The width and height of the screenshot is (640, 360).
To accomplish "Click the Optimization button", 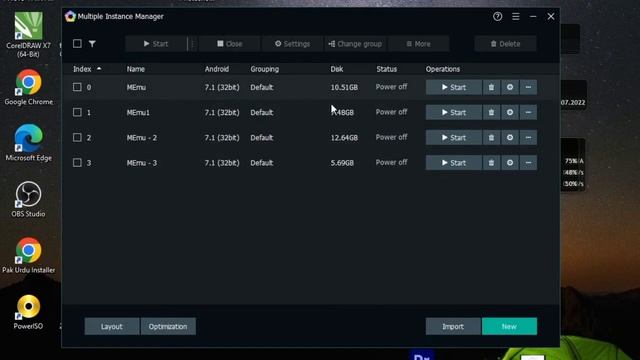I will coord(168,327).
